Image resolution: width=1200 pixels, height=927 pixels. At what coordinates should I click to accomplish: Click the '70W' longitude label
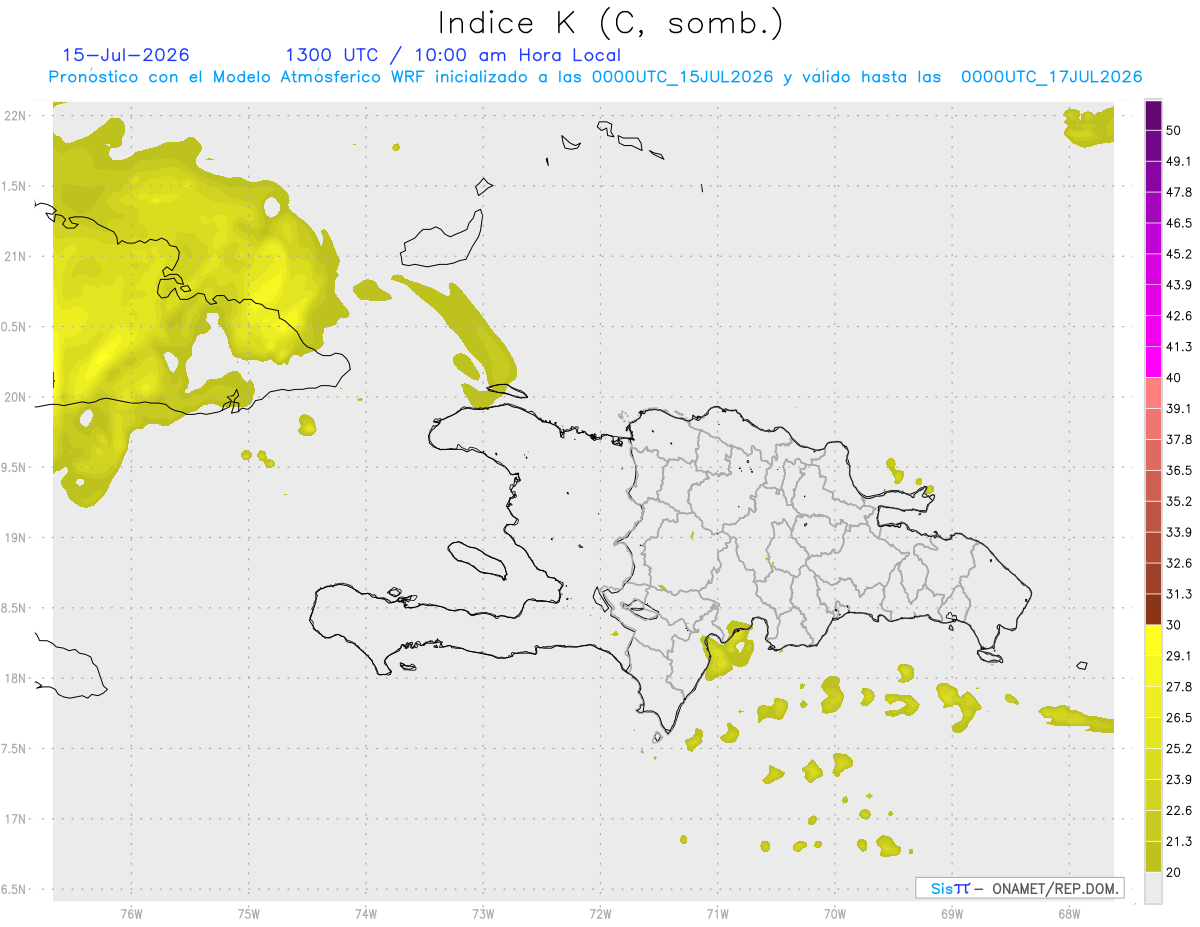click(x=834, y=914)
